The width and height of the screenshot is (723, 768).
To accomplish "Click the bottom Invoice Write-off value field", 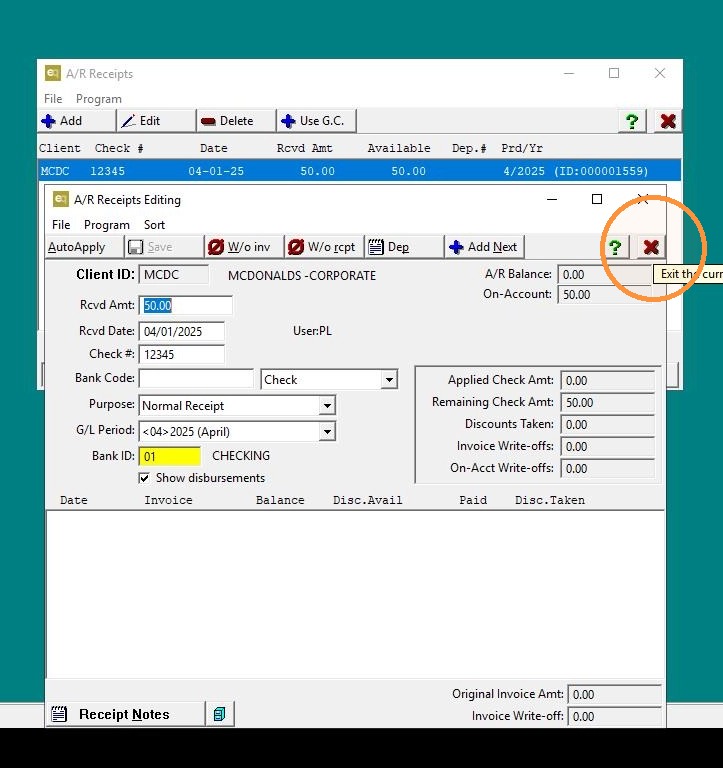I will 614,717.
